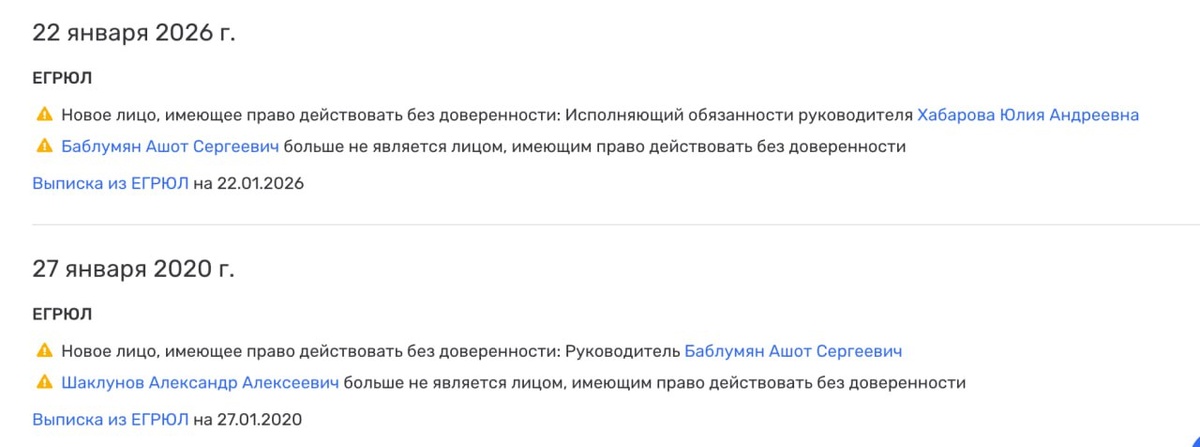Click the horizontal divider between the two date sections
This screenshot has width=1200, height=447.
600,225
